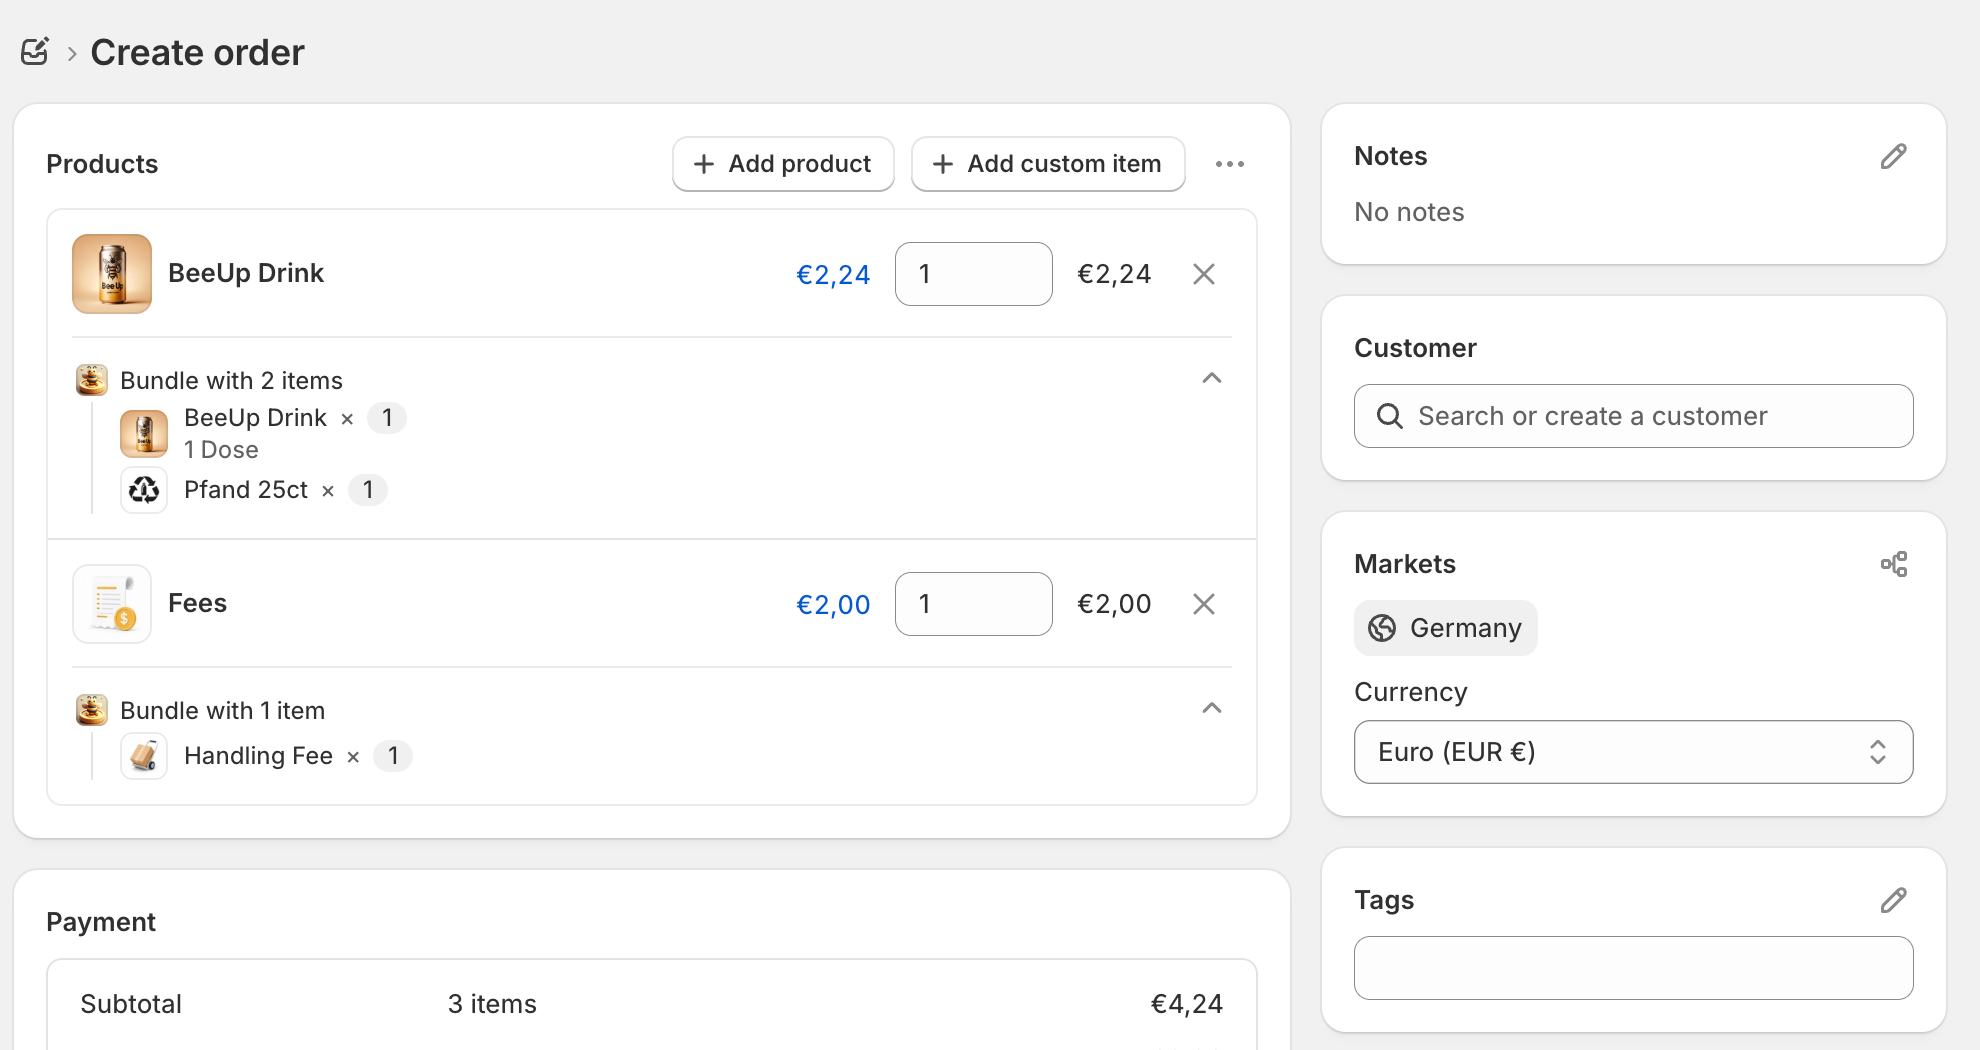Click the small BeeUp Drink bundle component thumbnail
1980x1050 pixels.
144,433
